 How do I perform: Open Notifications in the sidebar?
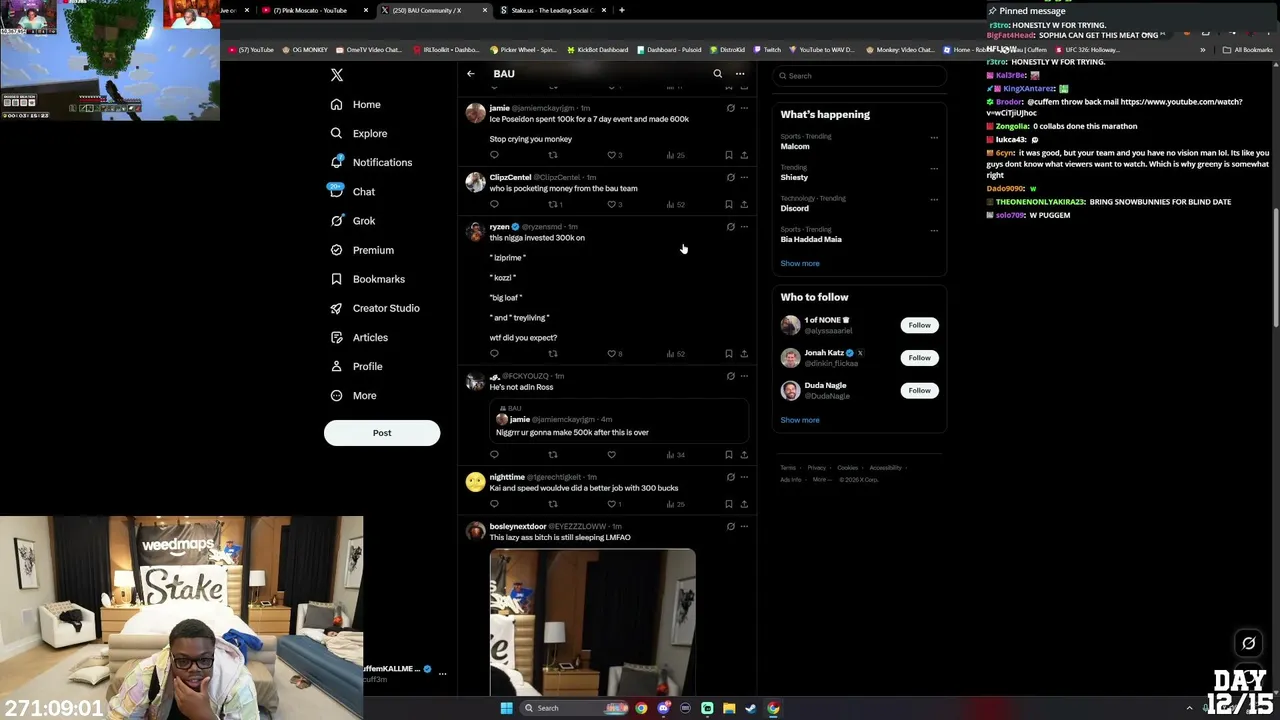[371, 162]
